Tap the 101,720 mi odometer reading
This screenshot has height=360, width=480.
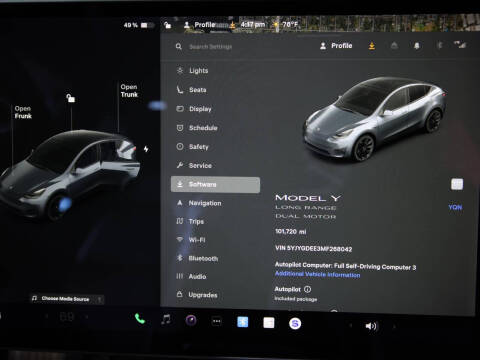click(291, 231)
